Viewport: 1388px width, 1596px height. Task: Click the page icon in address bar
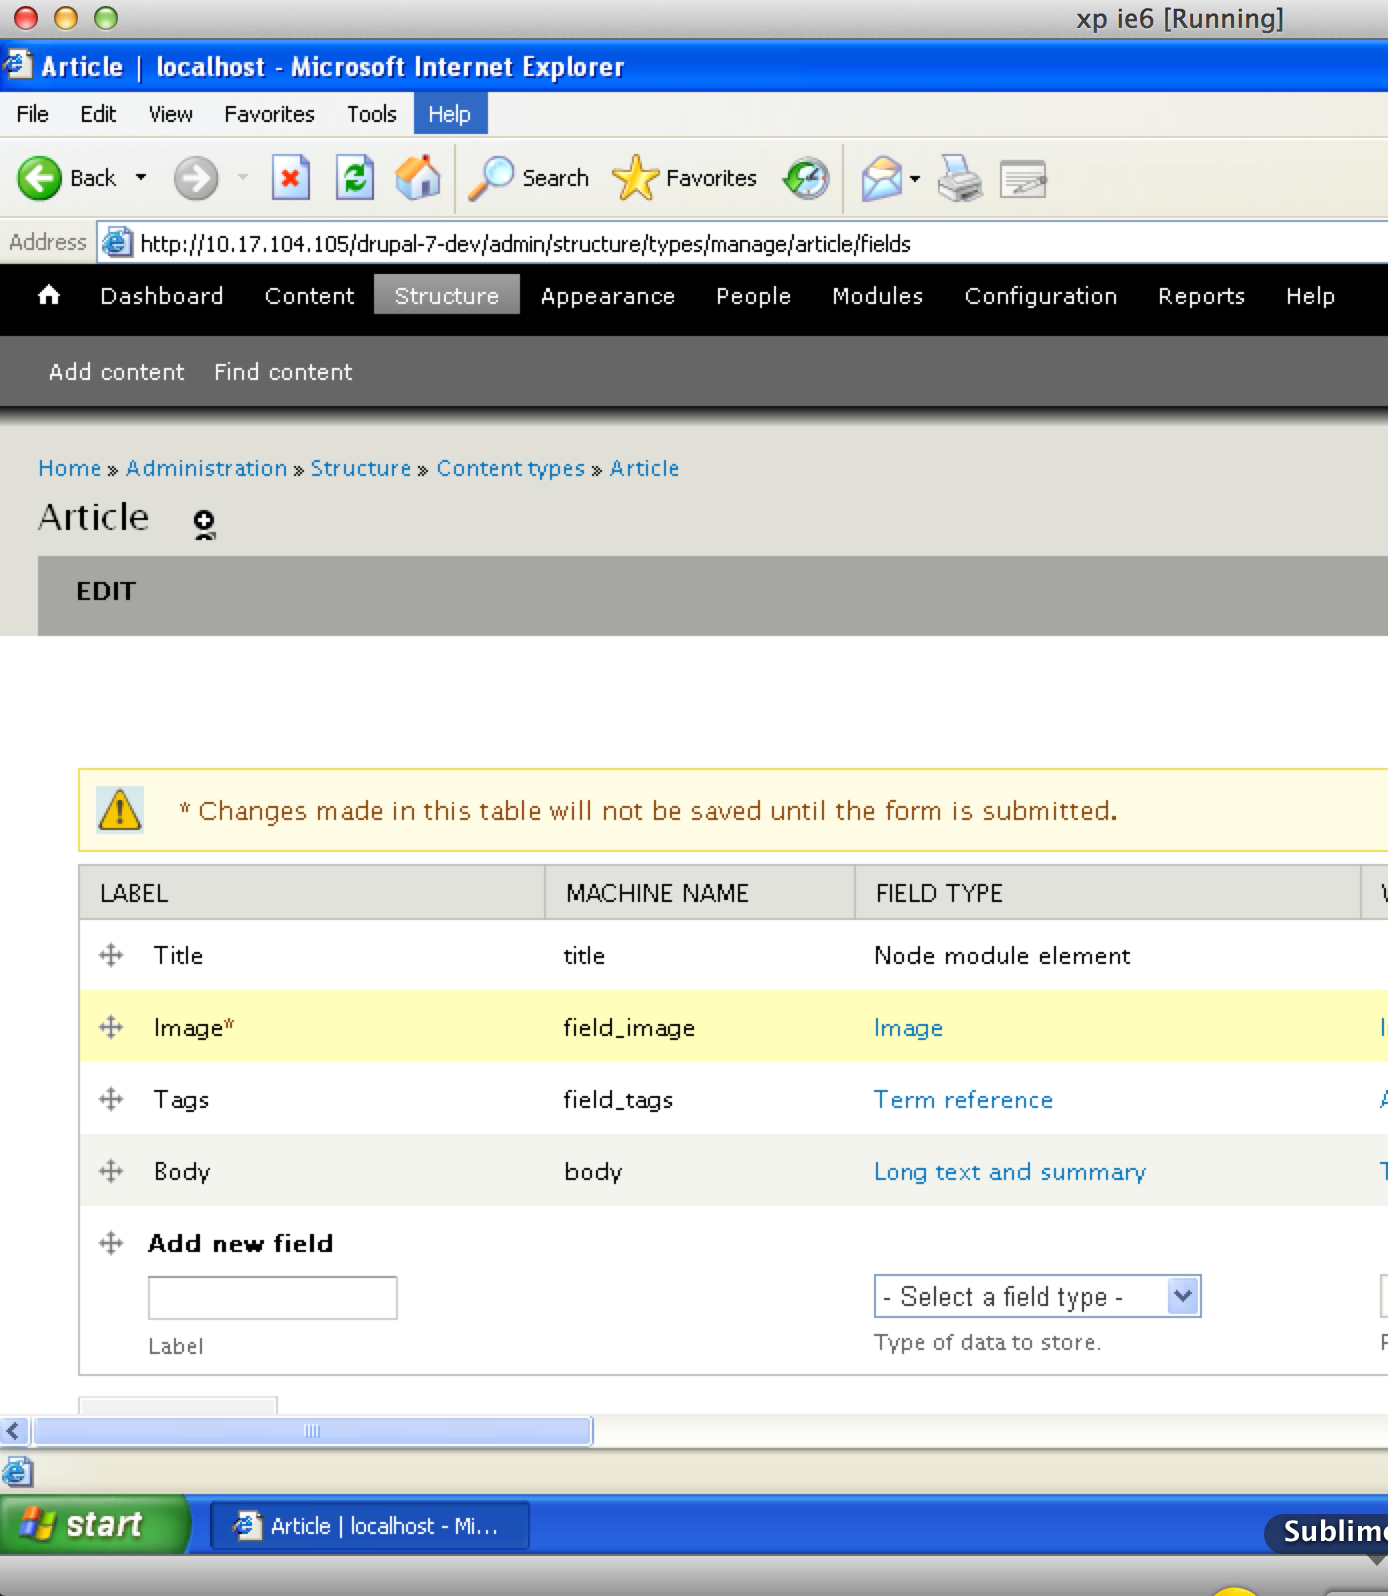click(118, 242)
